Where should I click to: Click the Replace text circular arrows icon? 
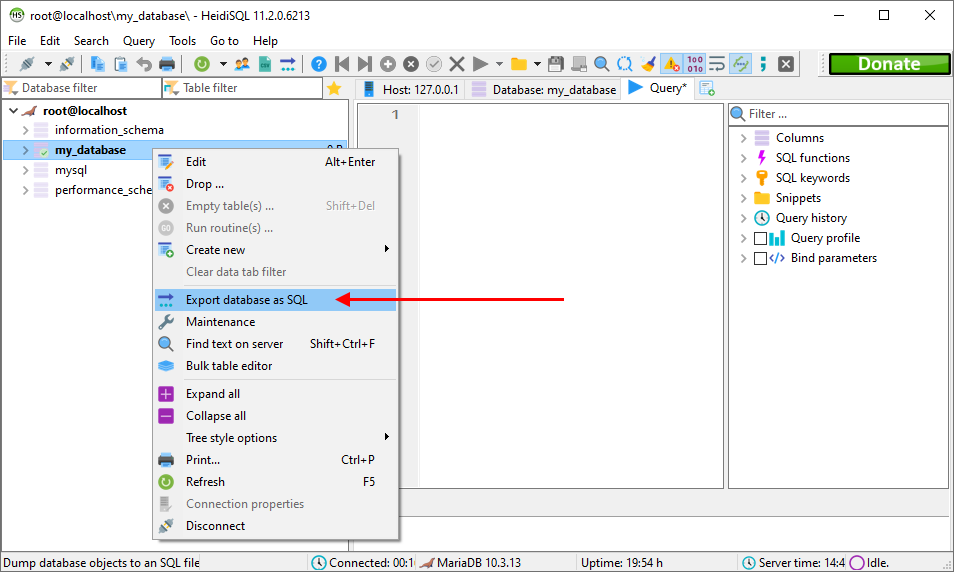(x=624, y=64)
